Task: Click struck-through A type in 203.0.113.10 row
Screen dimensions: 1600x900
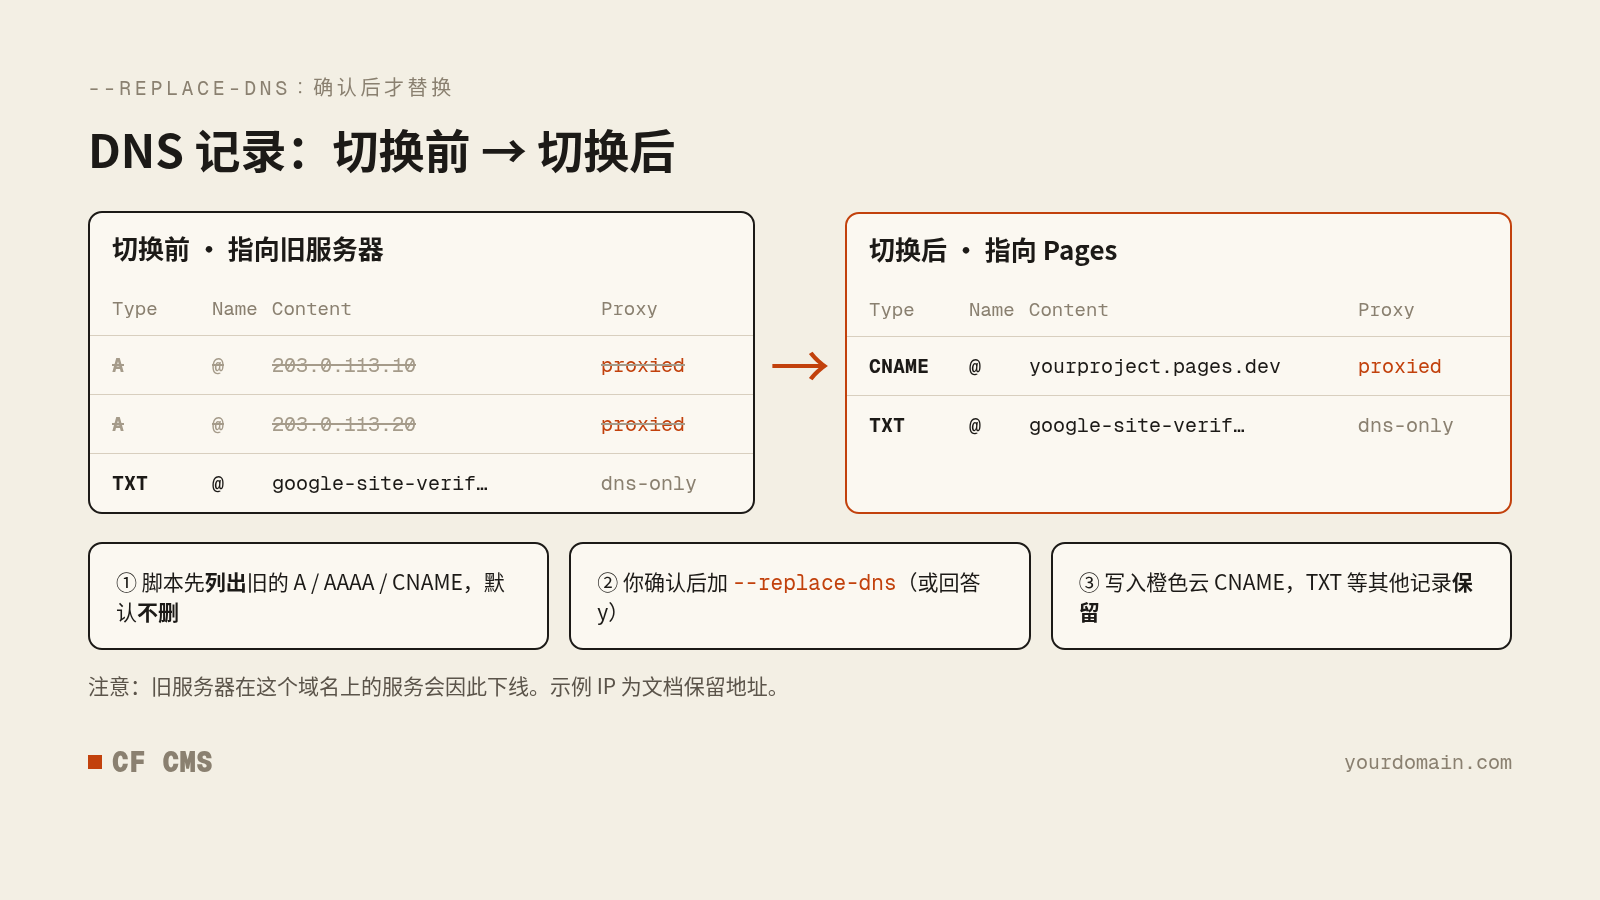Action: point(118,366)
